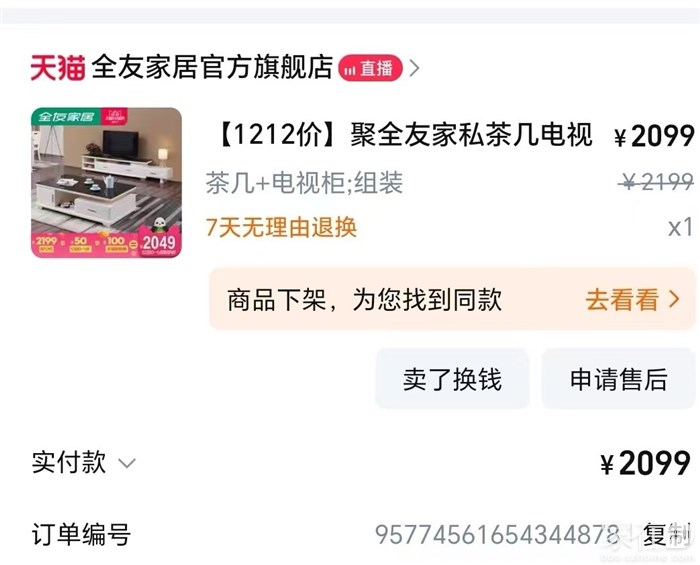Tap 去看看 link
This screenshot has width=700, height=565.
coord(622,299)
